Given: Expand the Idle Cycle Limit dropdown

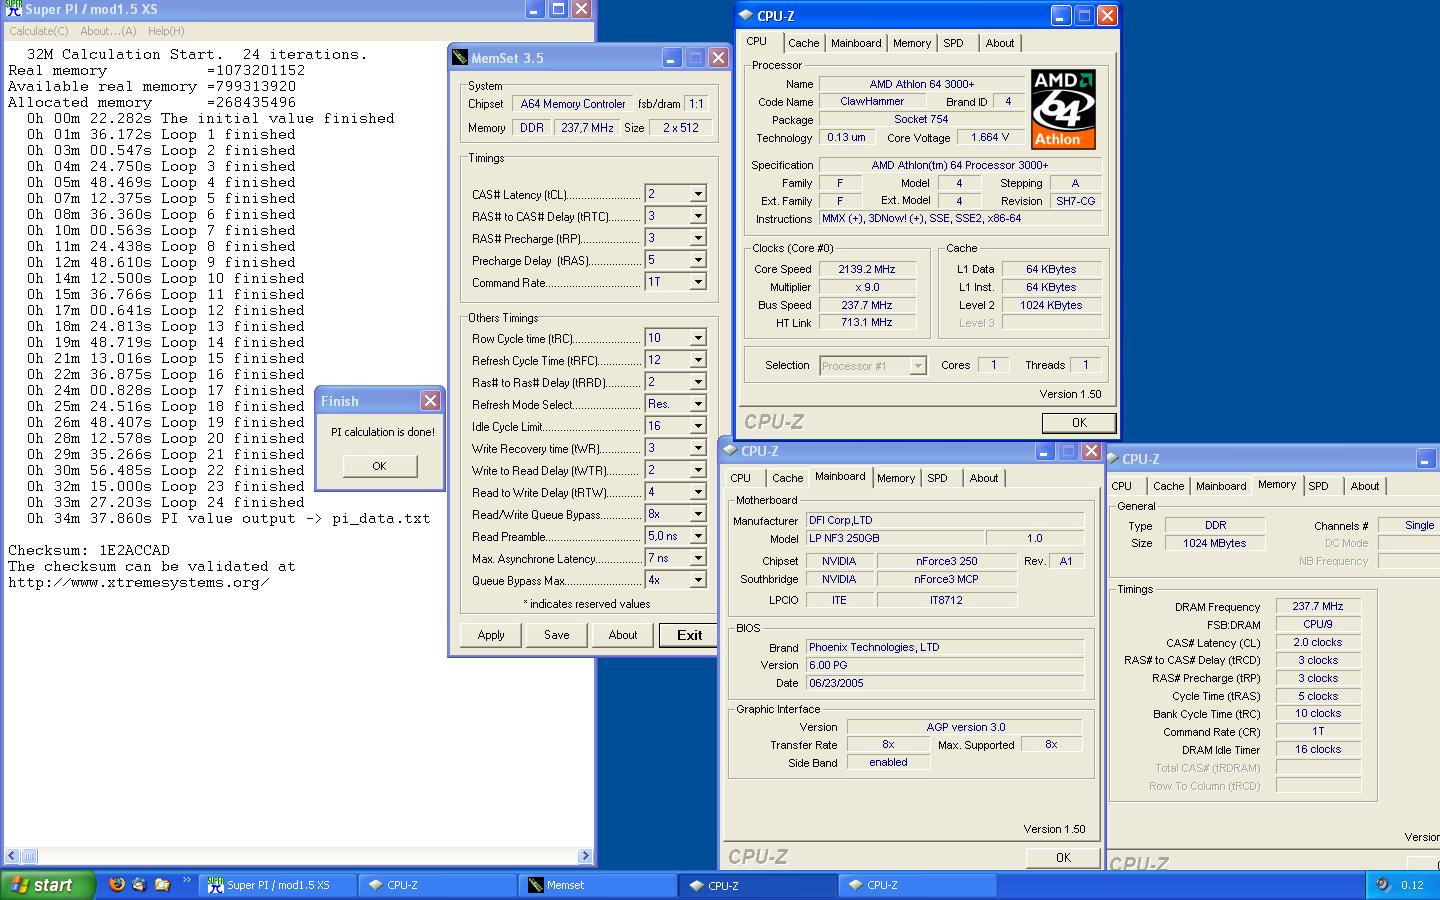Looking at the screenshot, I should (x=698, y=426).
